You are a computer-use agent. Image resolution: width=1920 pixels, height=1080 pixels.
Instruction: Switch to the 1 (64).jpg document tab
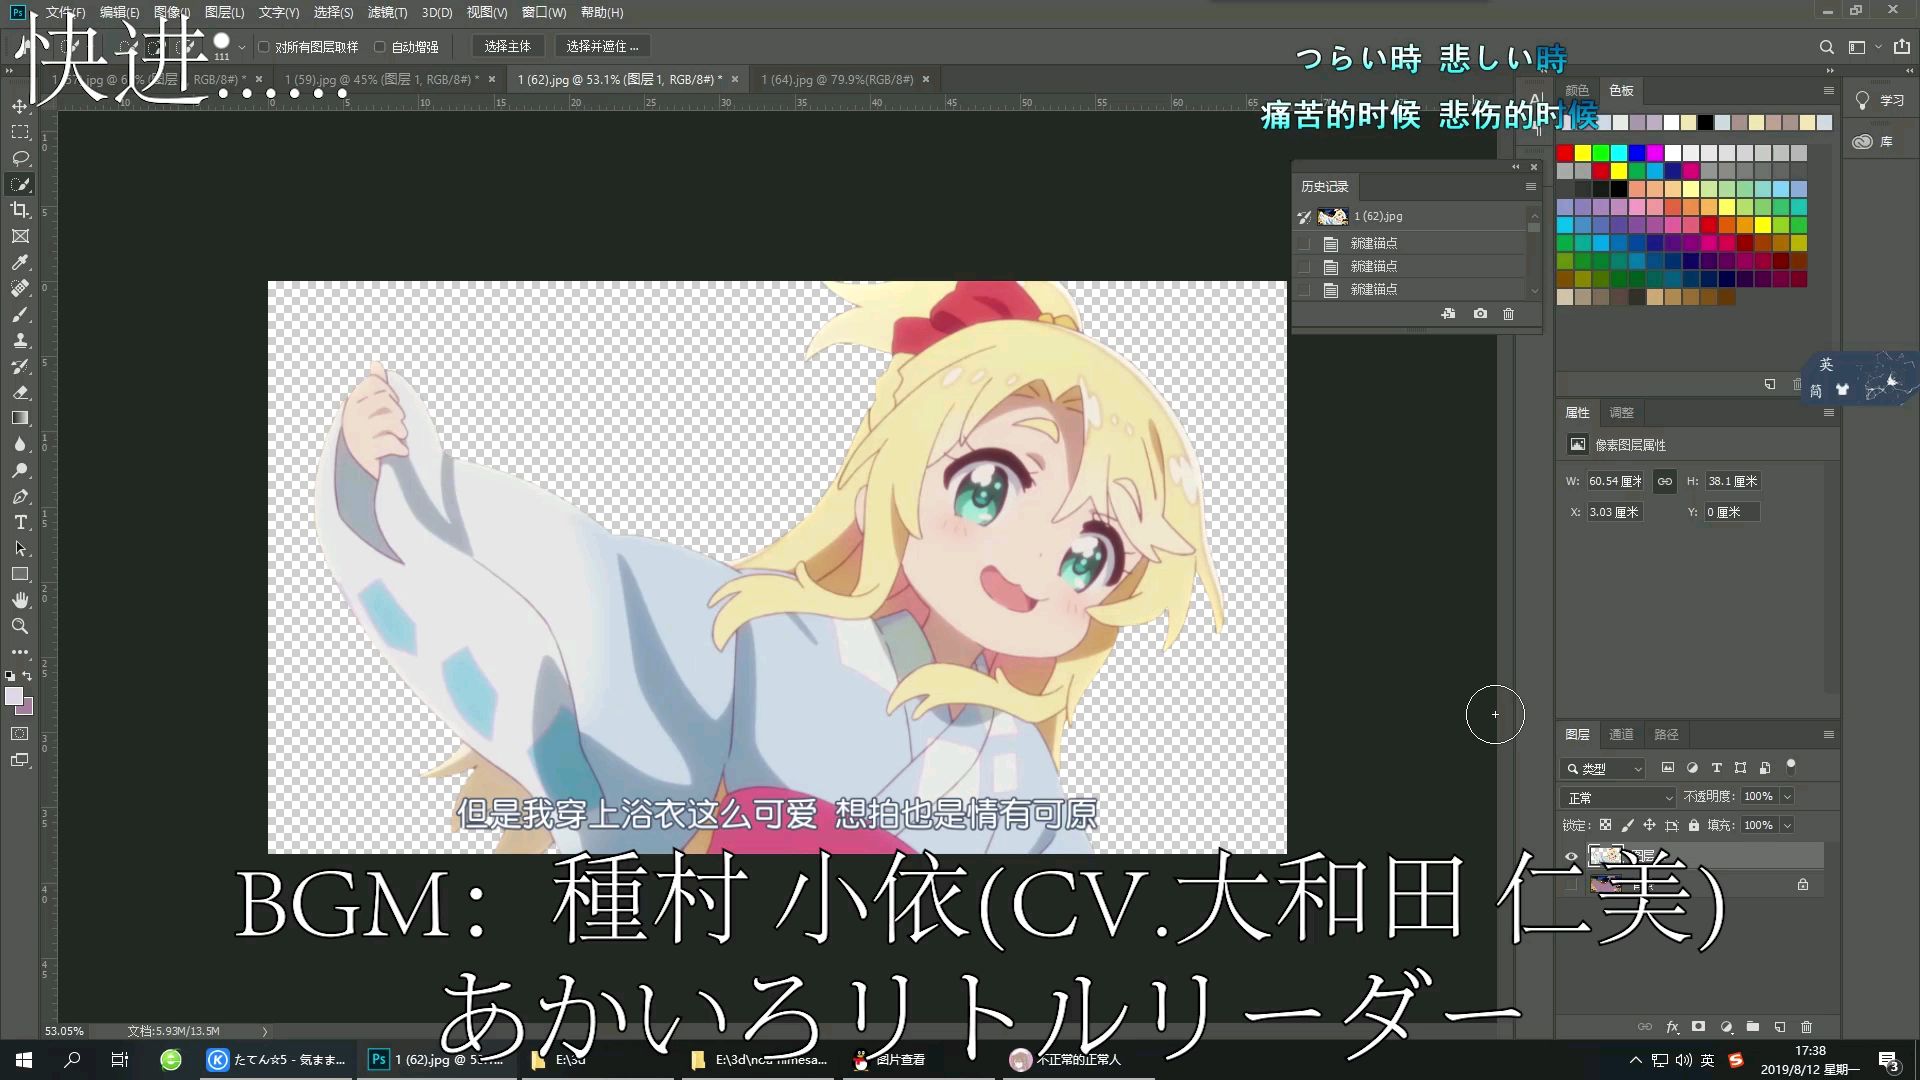click(837, 79)
